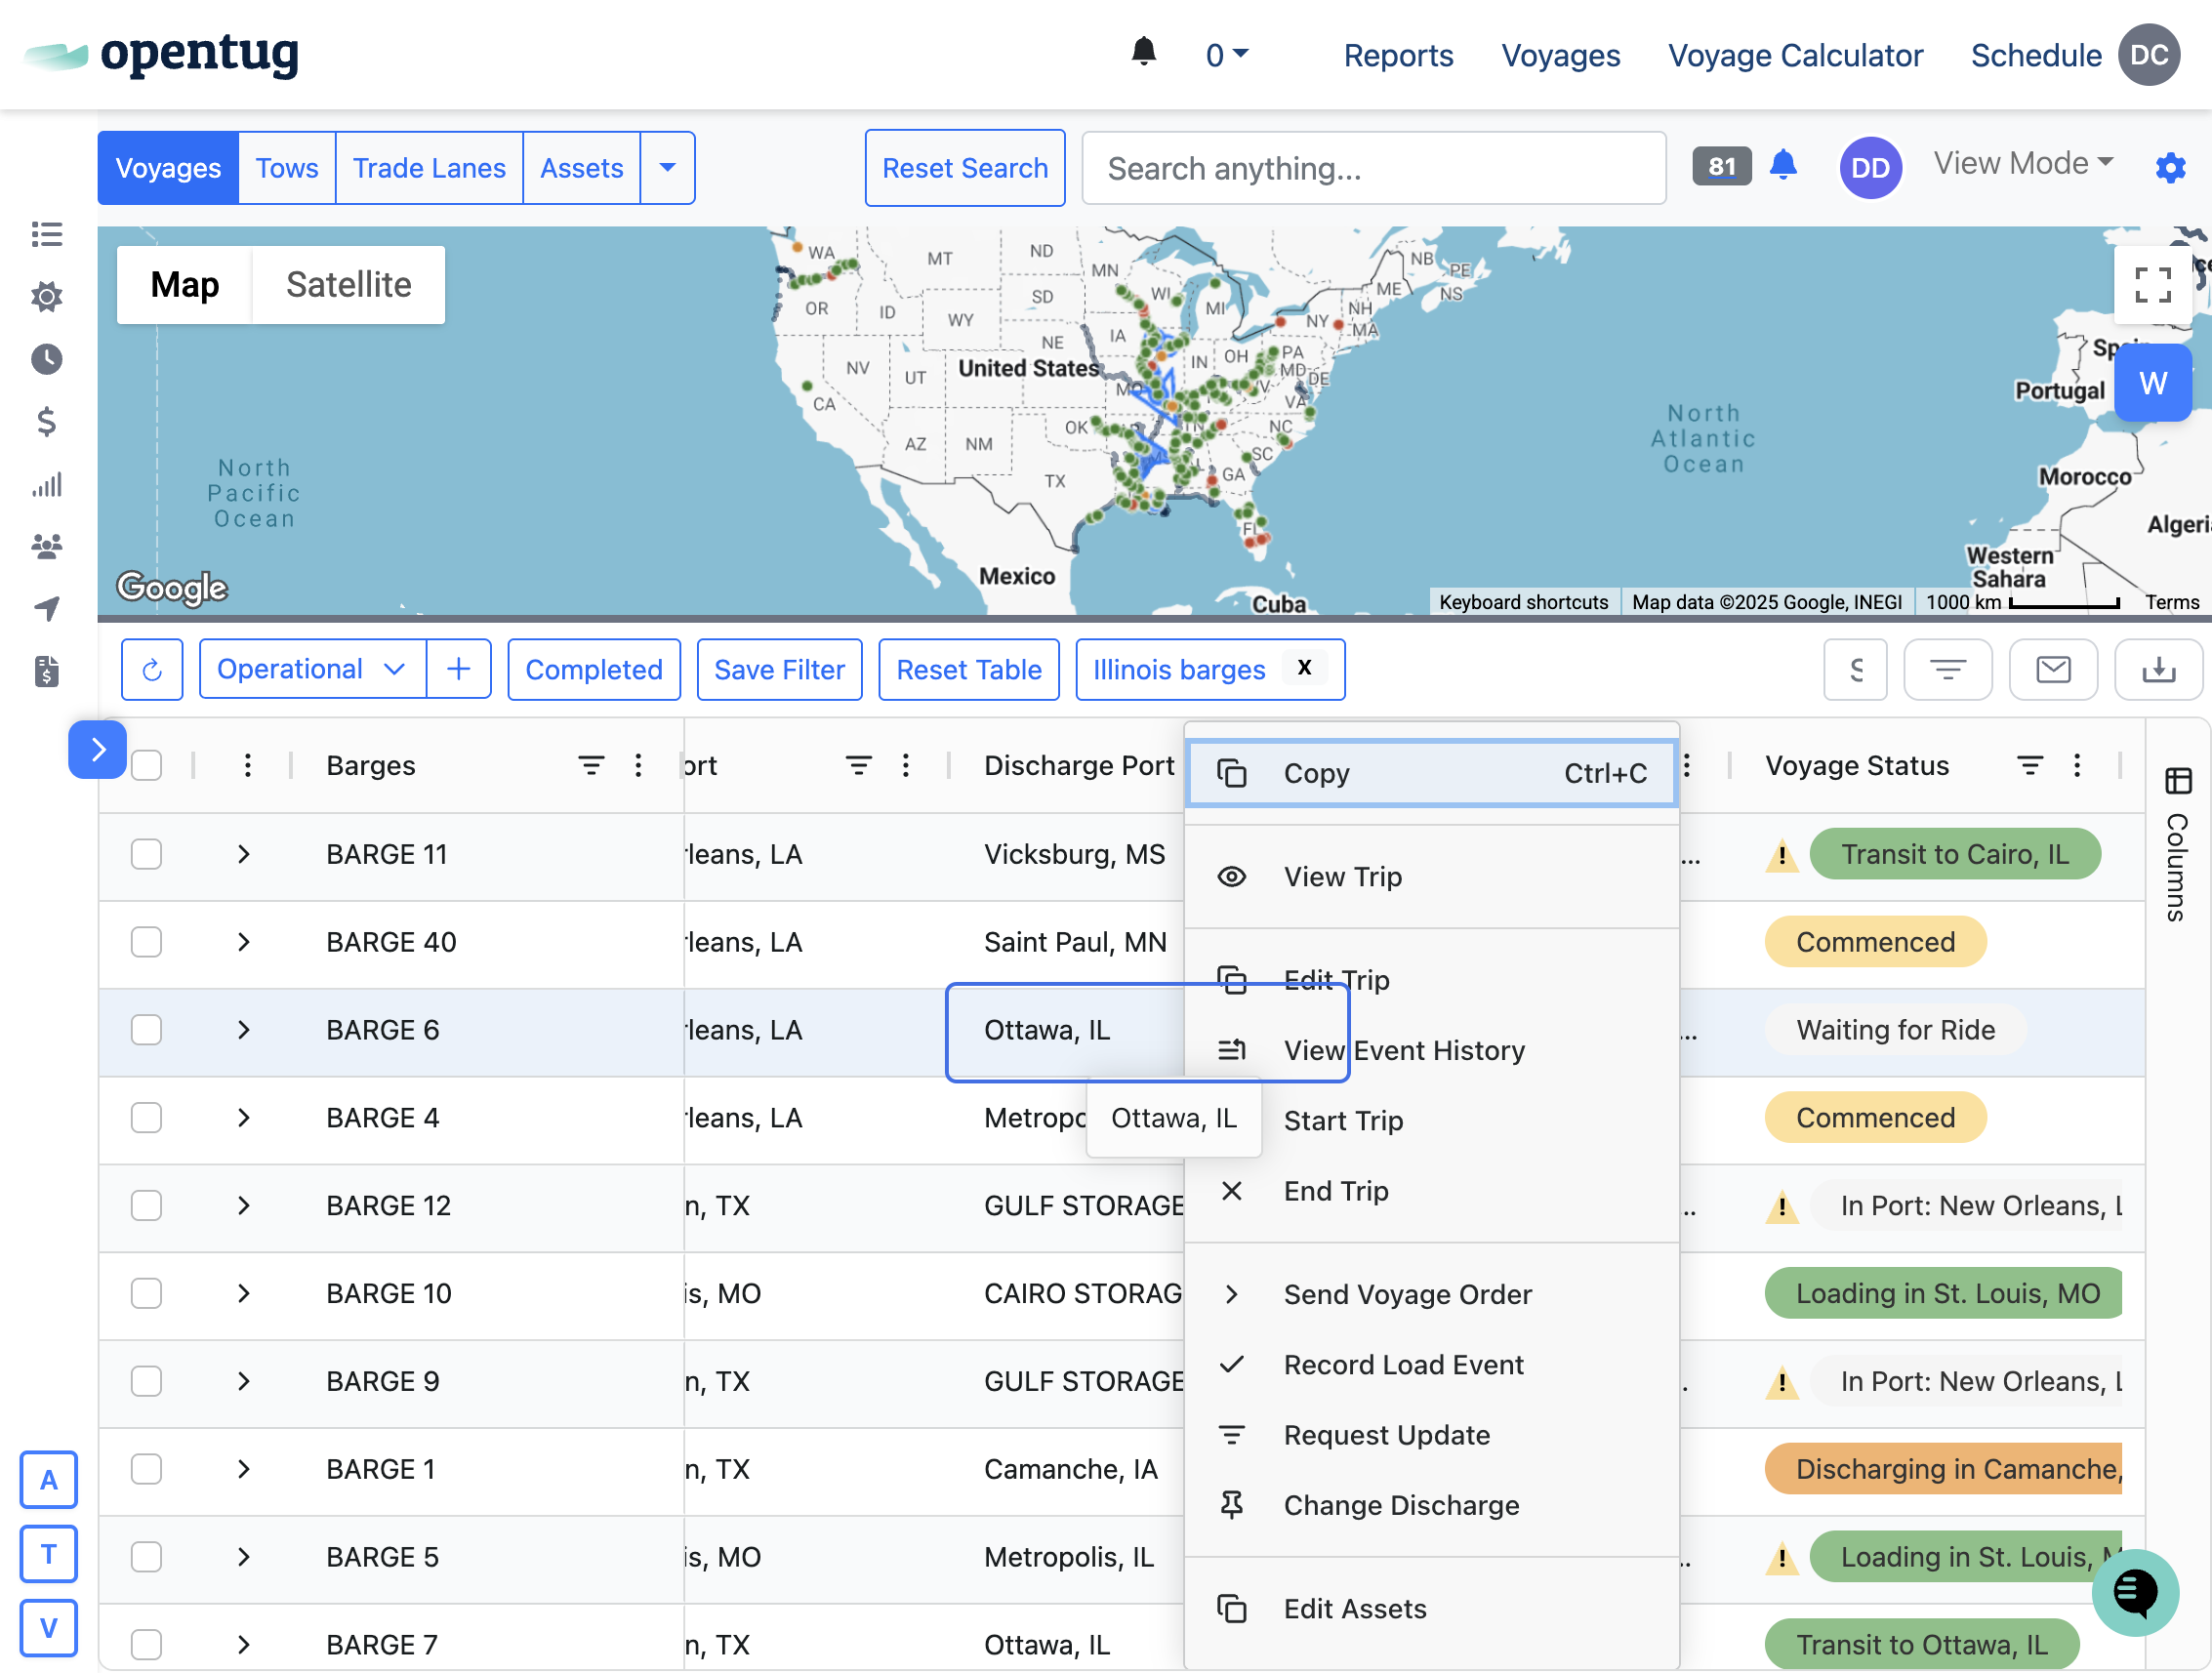Click the download export icon
2212x1673 pixels.
click(2158, 669)
